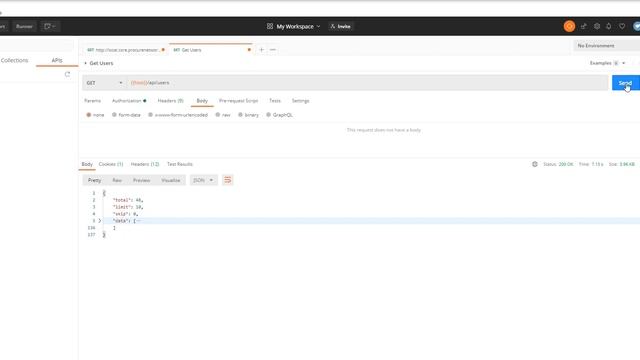This screenshot has width=640, height=360.
Task: Open the Authorization tab
Action: (129, 101)
